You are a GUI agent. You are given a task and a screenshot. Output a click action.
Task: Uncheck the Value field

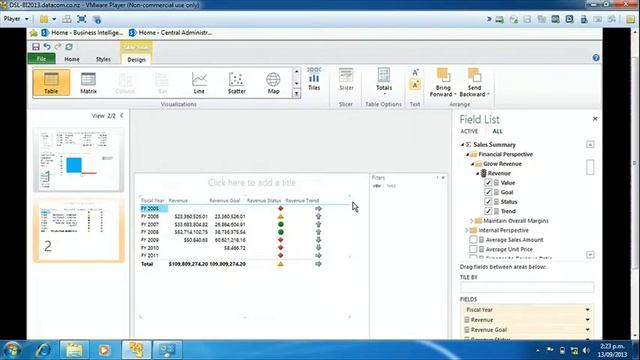point(488,182)
